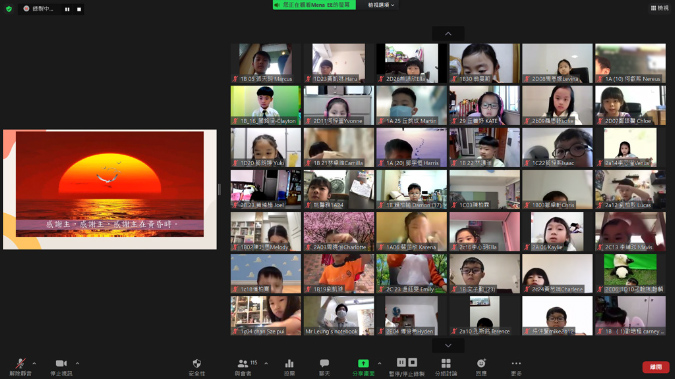The image size is (675, 379).
Task: Stop recording using top-left square button
Action: coord(79,9)
